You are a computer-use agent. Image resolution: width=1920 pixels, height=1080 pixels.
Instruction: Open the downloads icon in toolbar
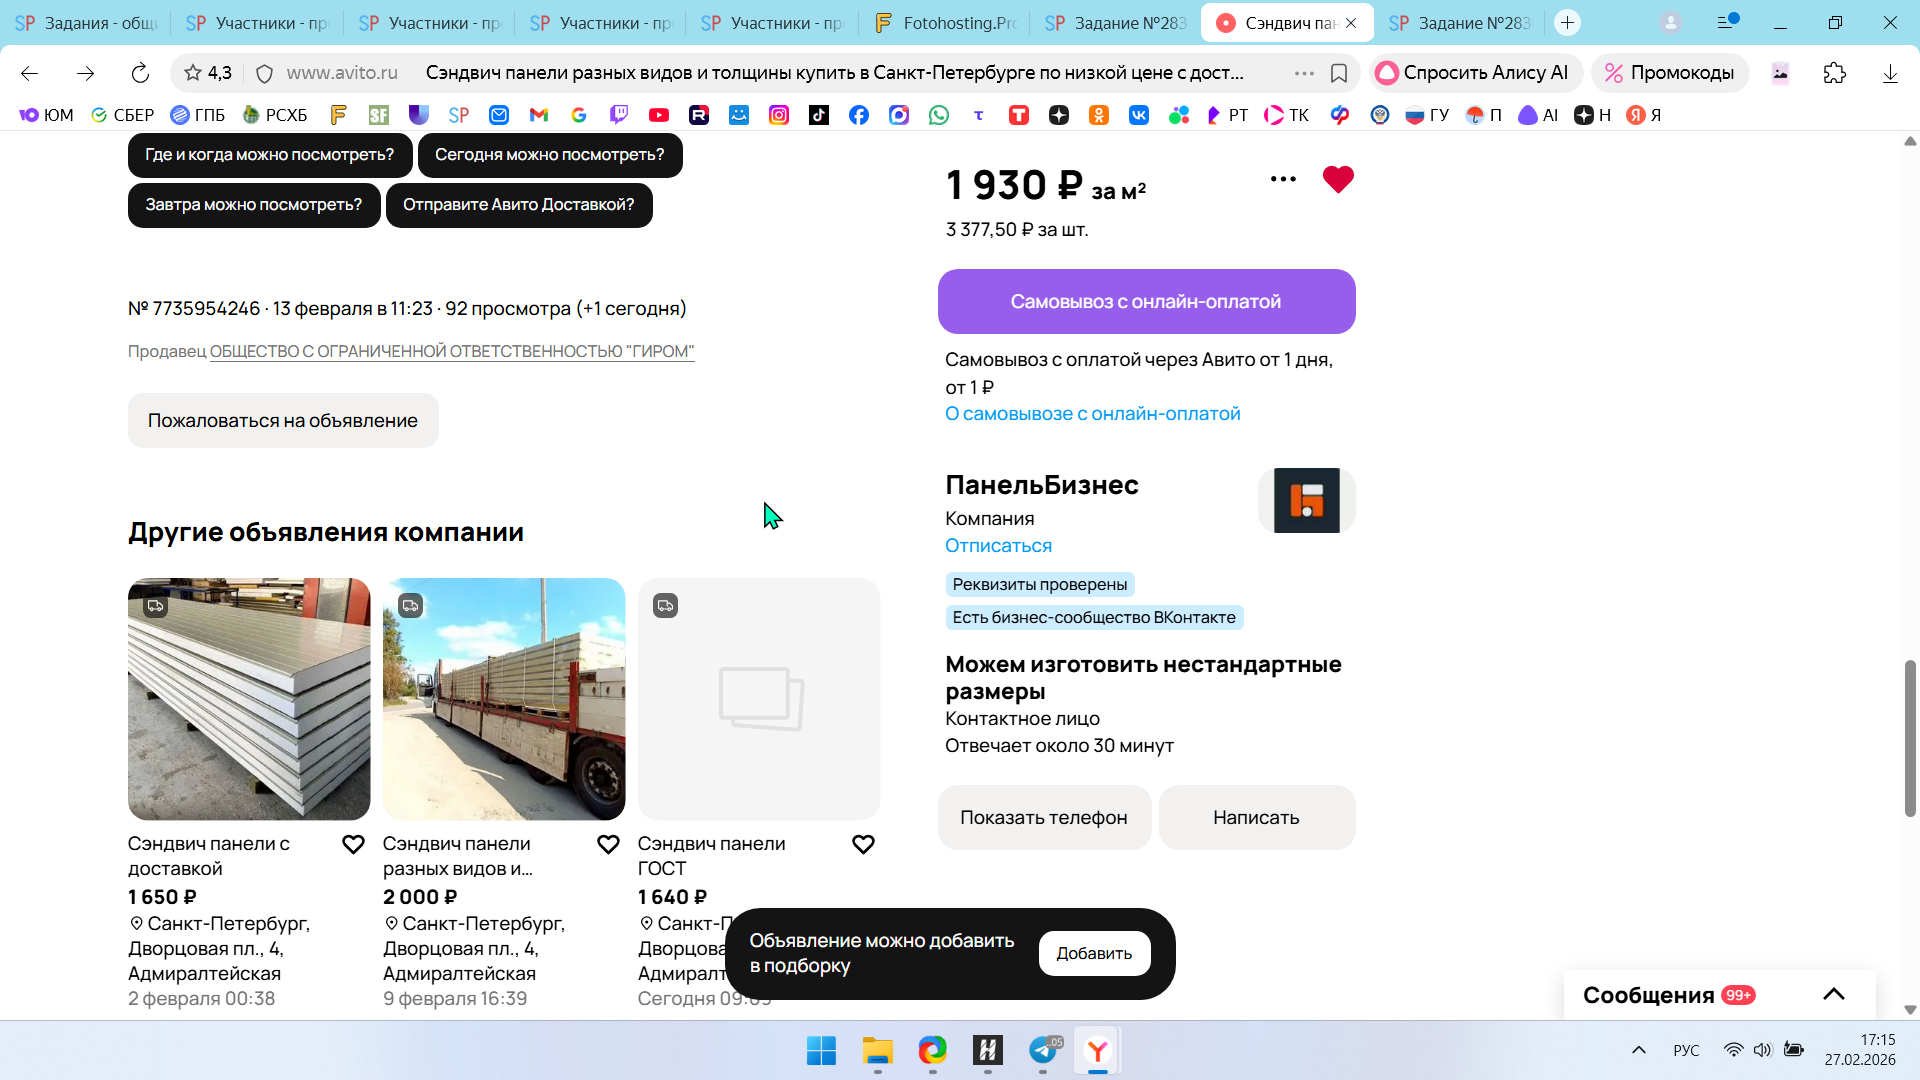(x=1889, y=73)
